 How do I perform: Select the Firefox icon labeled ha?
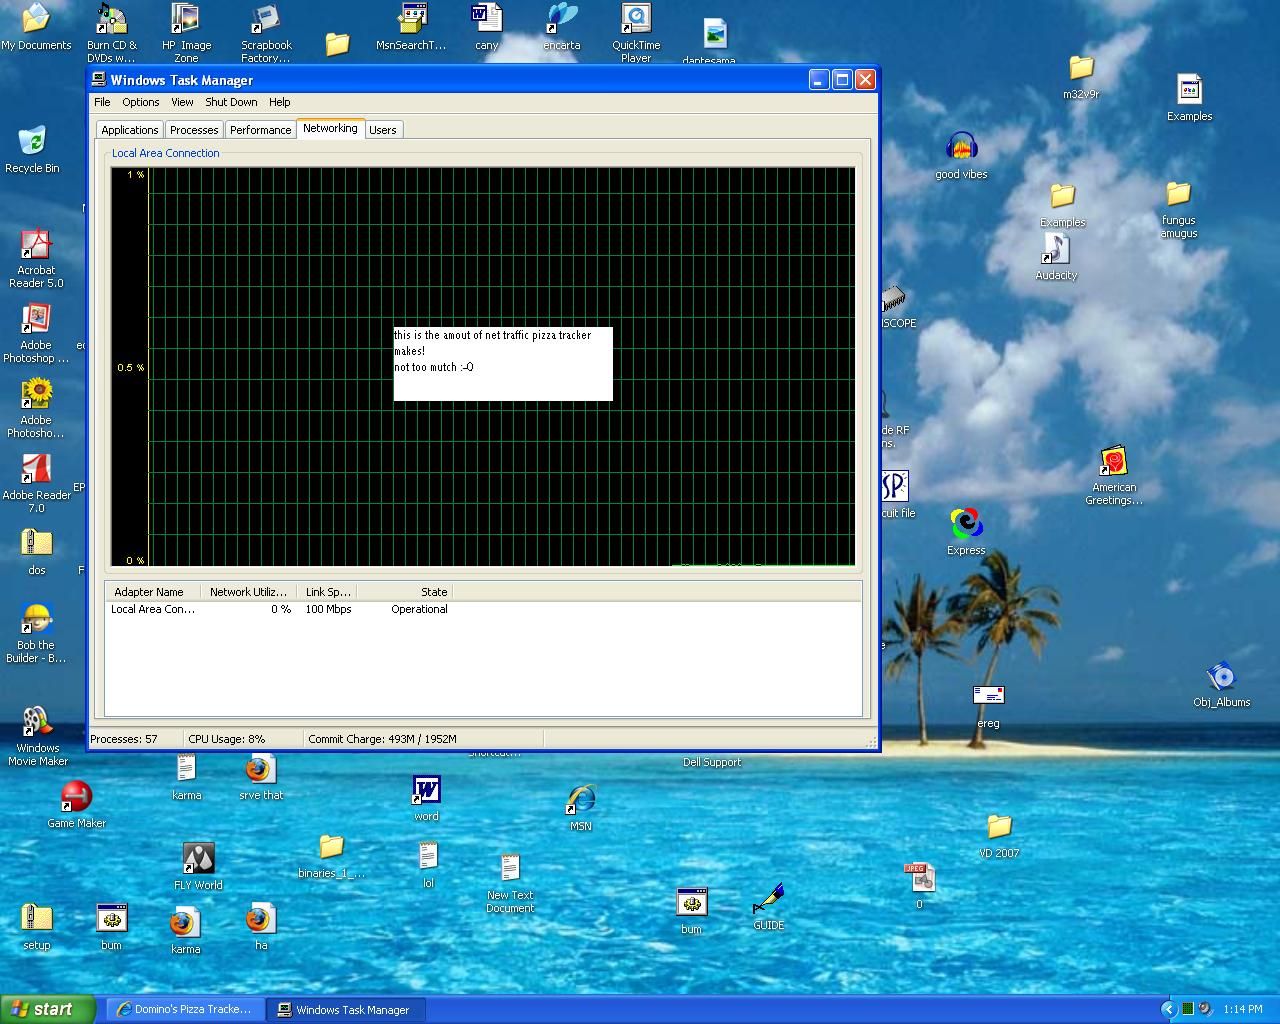tap(261, 927)
